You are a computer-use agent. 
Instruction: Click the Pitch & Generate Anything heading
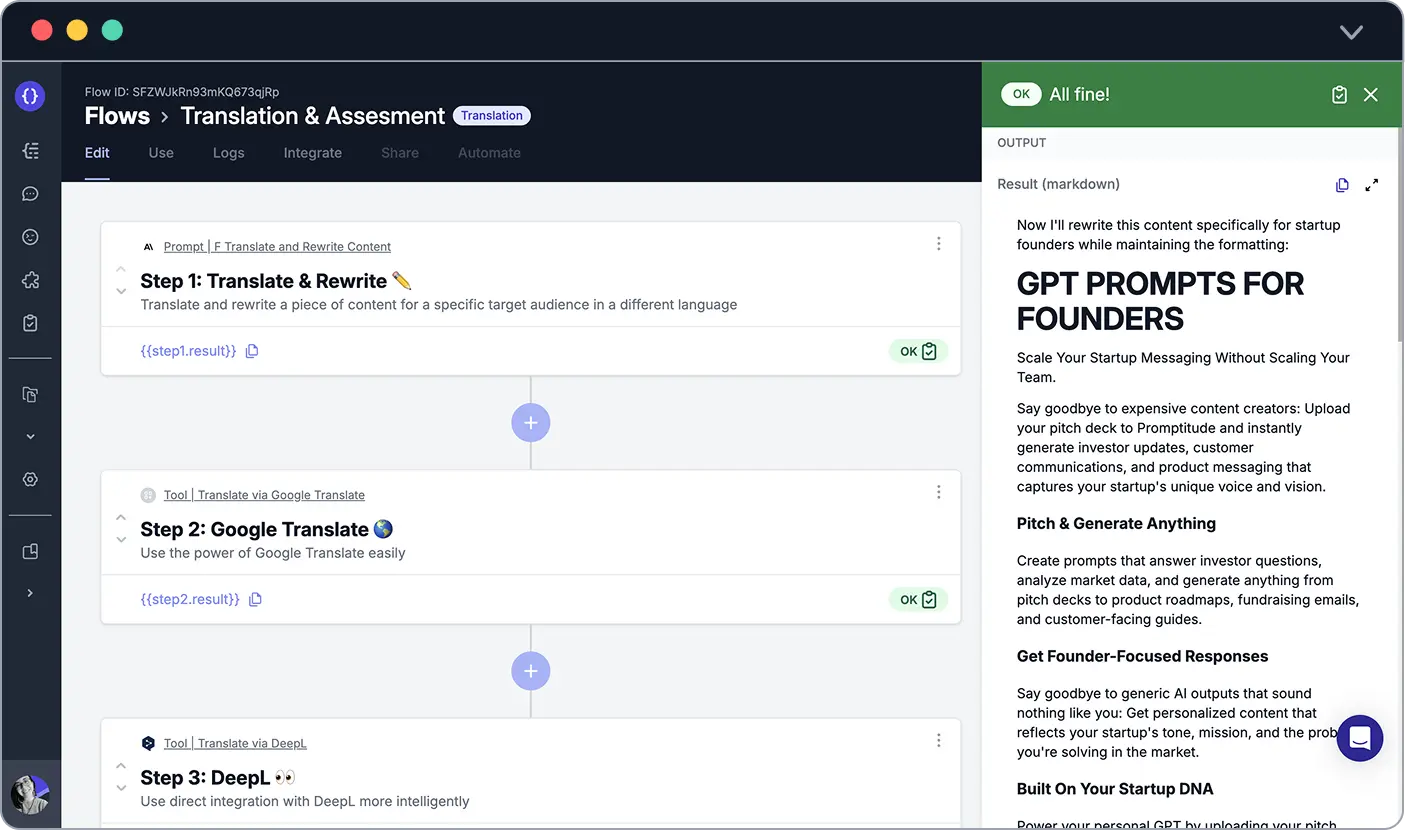[1116, 524]
